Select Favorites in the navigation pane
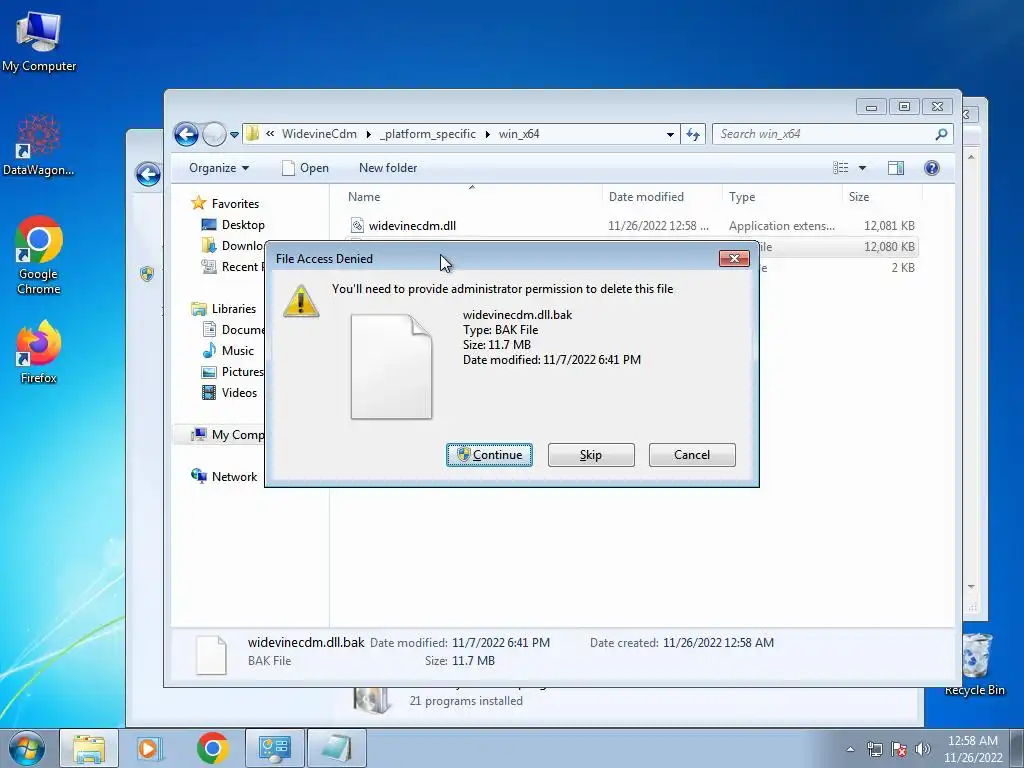The image size is (1024, 768). click(235, 204)
